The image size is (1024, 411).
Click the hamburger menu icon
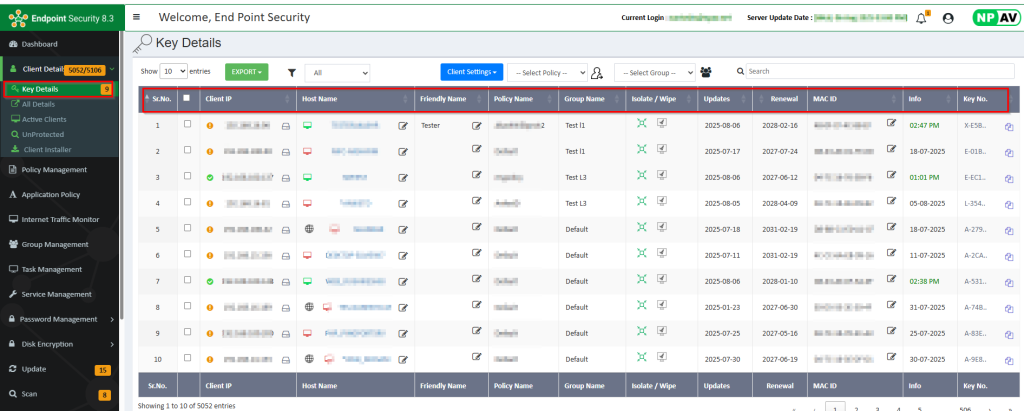136,17
